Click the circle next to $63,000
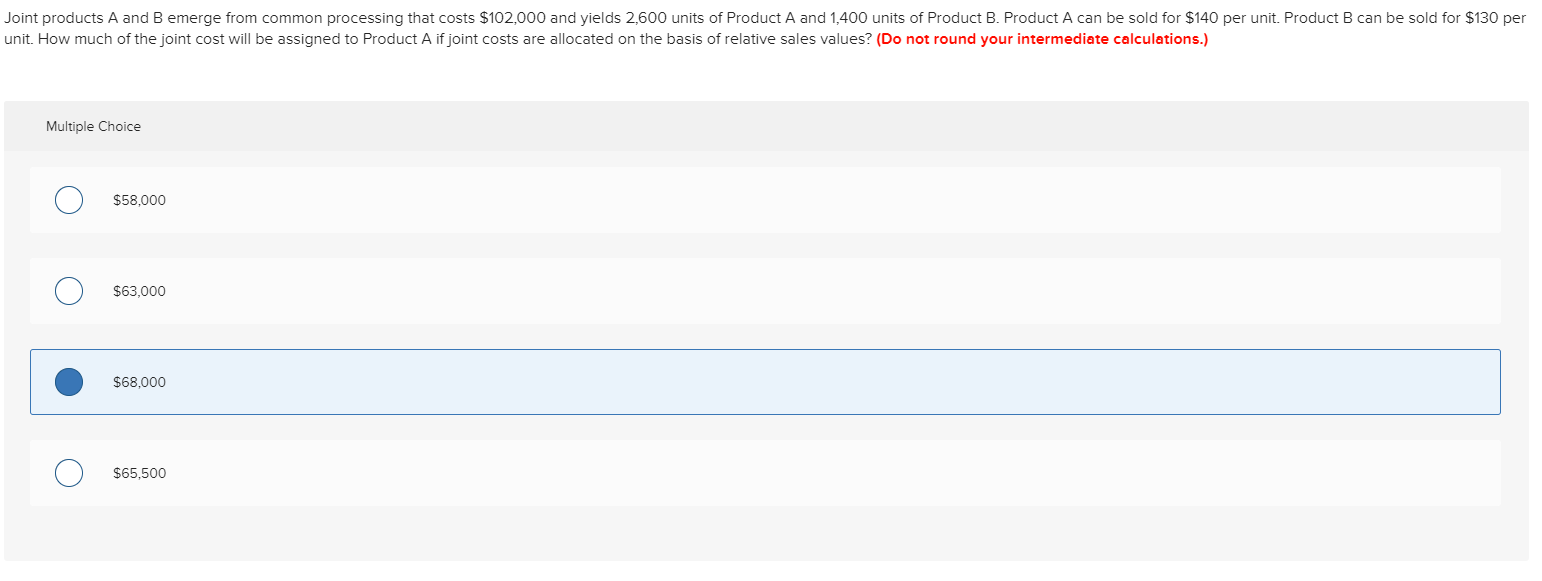 point(68,290)
